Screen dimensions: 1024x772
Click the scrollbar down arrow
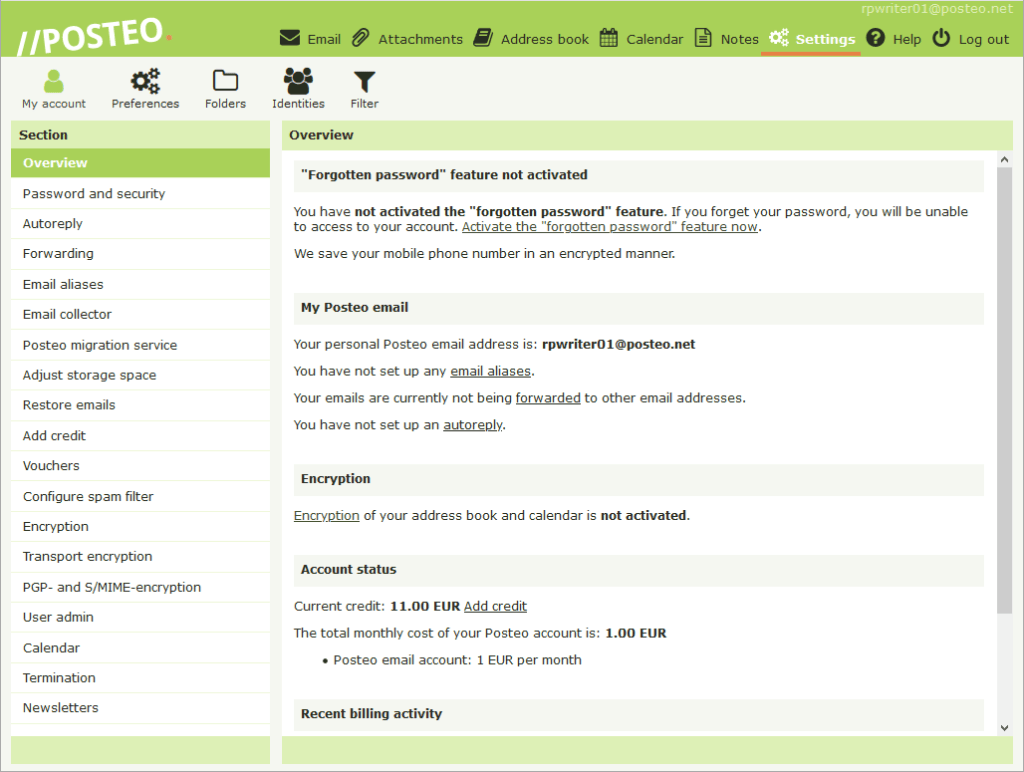[1004, 728]
